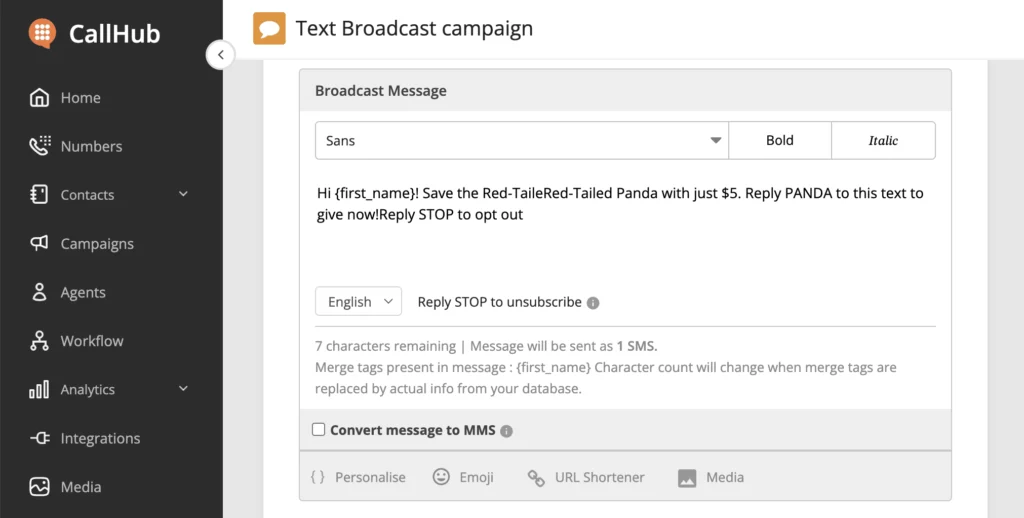Viewport: 1024px width, 518px height.
Task: Go to Campaigns in the sidebar
Action: 96,243
